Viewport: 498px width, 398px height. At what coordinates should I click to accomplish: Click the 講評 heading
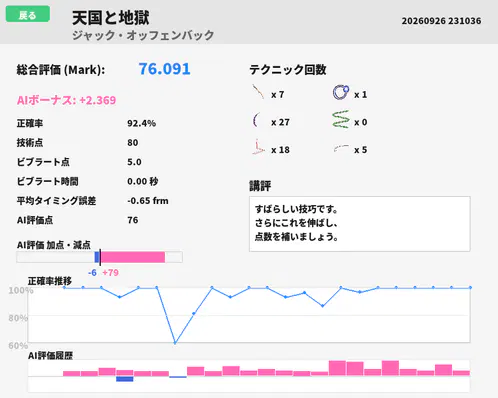(x=260, y=186)
